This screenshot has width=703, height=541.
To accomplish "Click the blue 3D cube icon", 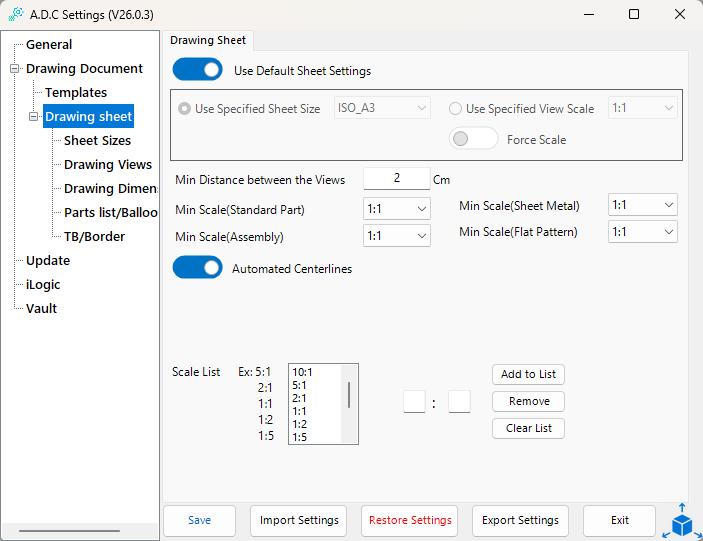I will tap(682, 523).
